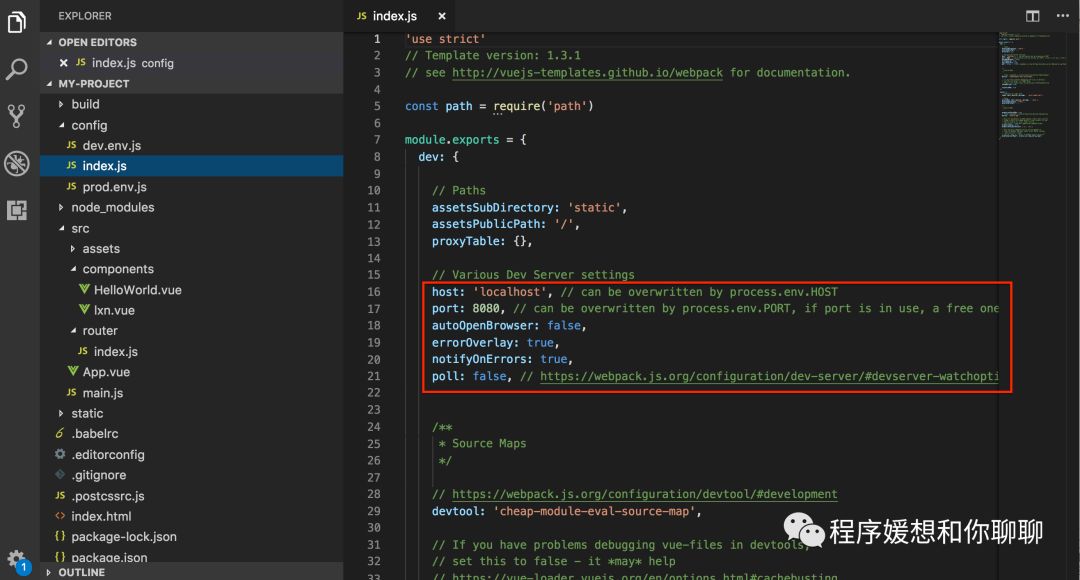
Task: Click the EXPLORER panel title
Action: [x=85, y=16]
